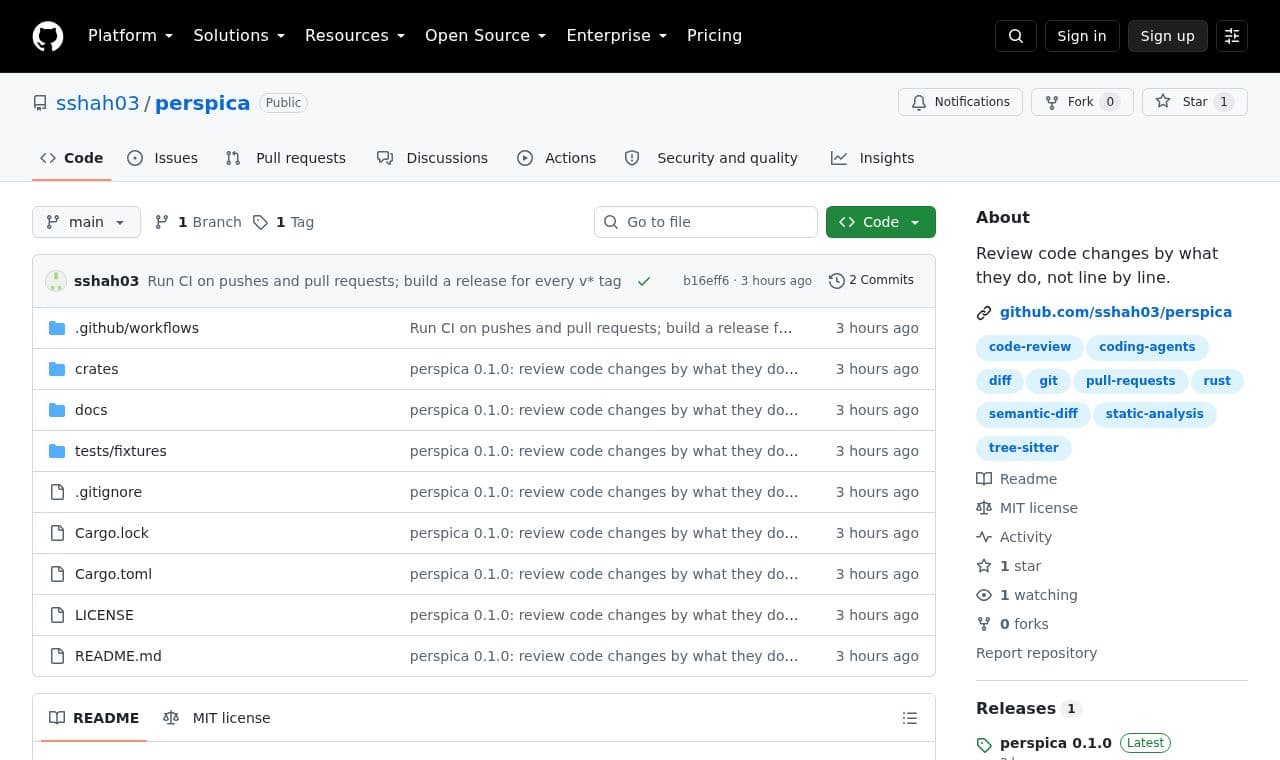Image resolution: width=1280 pixels, height=760 pixels.
Task: Switch to the MIT license tab
Action: [217, 718]
